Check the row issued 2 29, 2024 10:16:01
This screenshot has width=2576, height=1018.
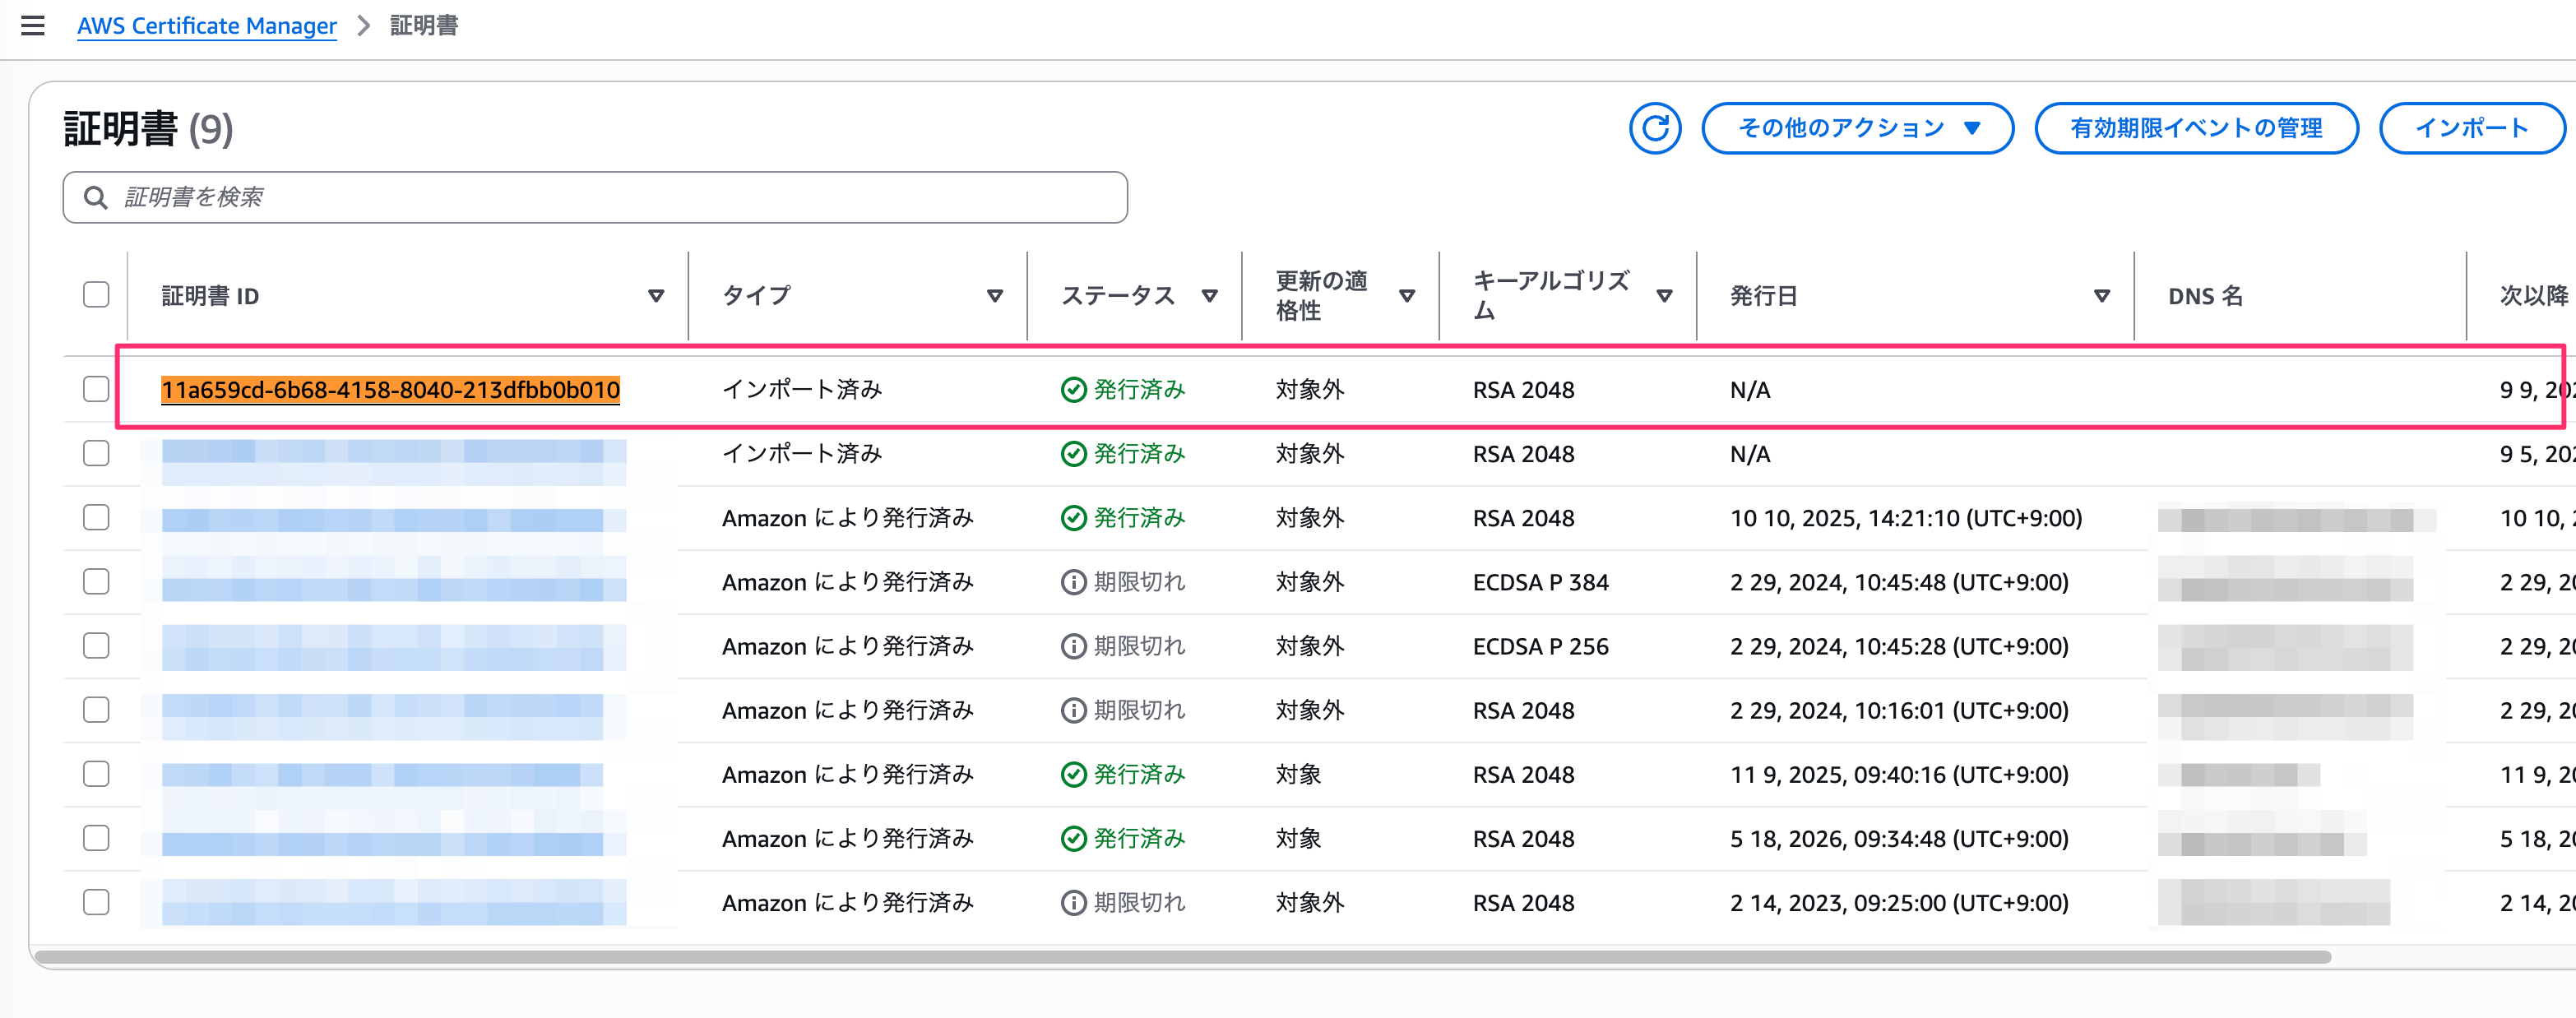point(96,709)
